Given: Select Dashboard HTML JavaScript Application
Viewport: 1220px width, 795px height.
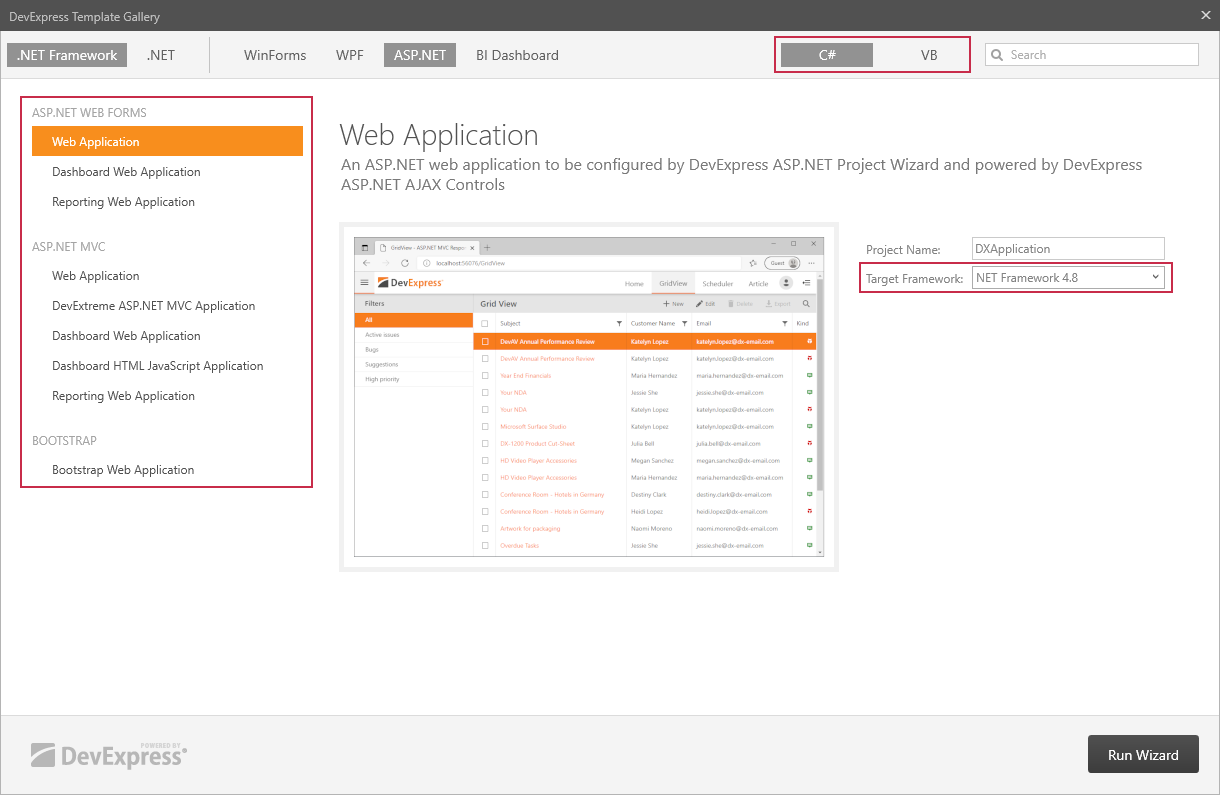Looking at the screenshot, I should point(167,366).
